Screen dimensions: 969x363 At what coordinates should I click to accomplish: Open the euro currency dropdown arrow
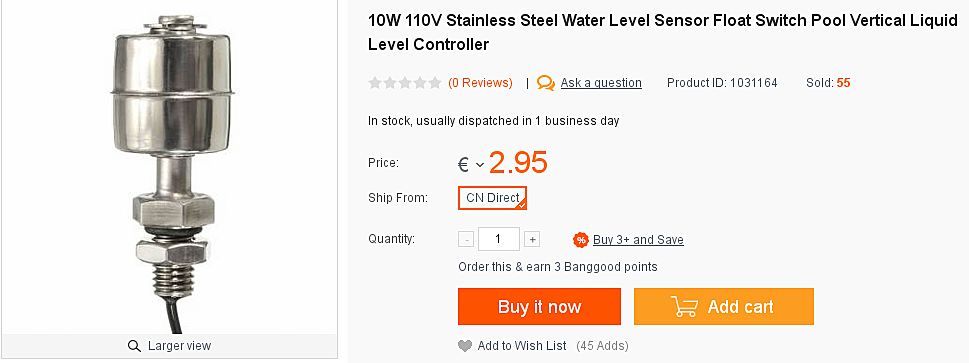tap(480, 164)
